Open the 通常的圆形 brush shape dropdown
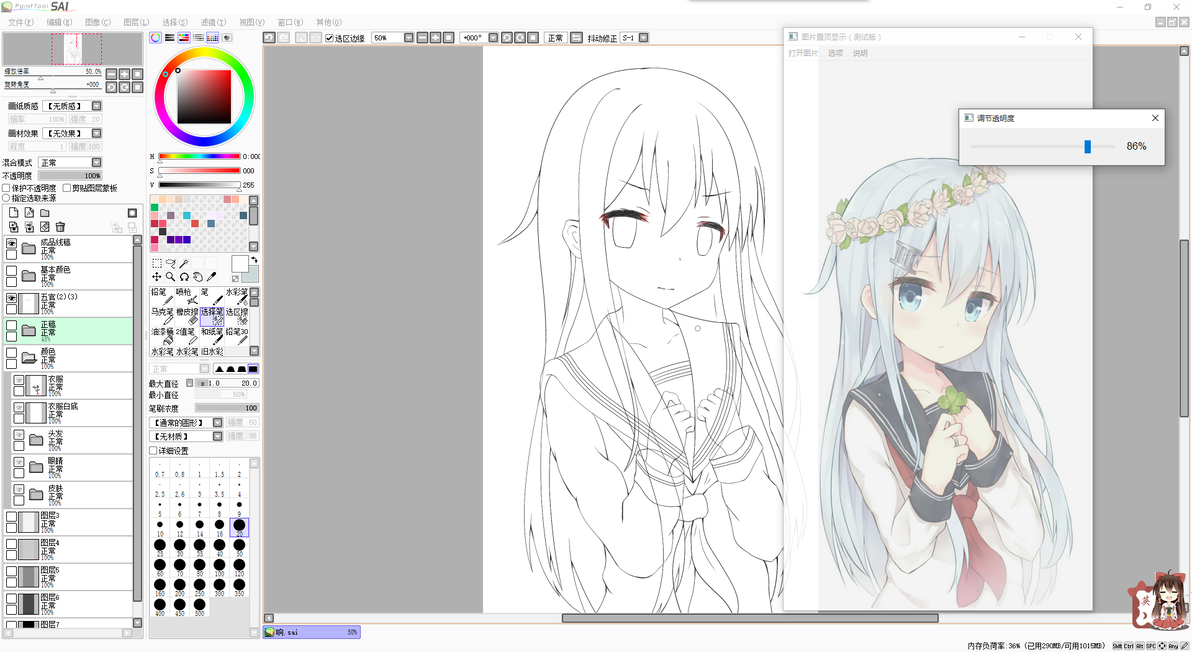1192x652 pixels. click(x=217, y=423)
